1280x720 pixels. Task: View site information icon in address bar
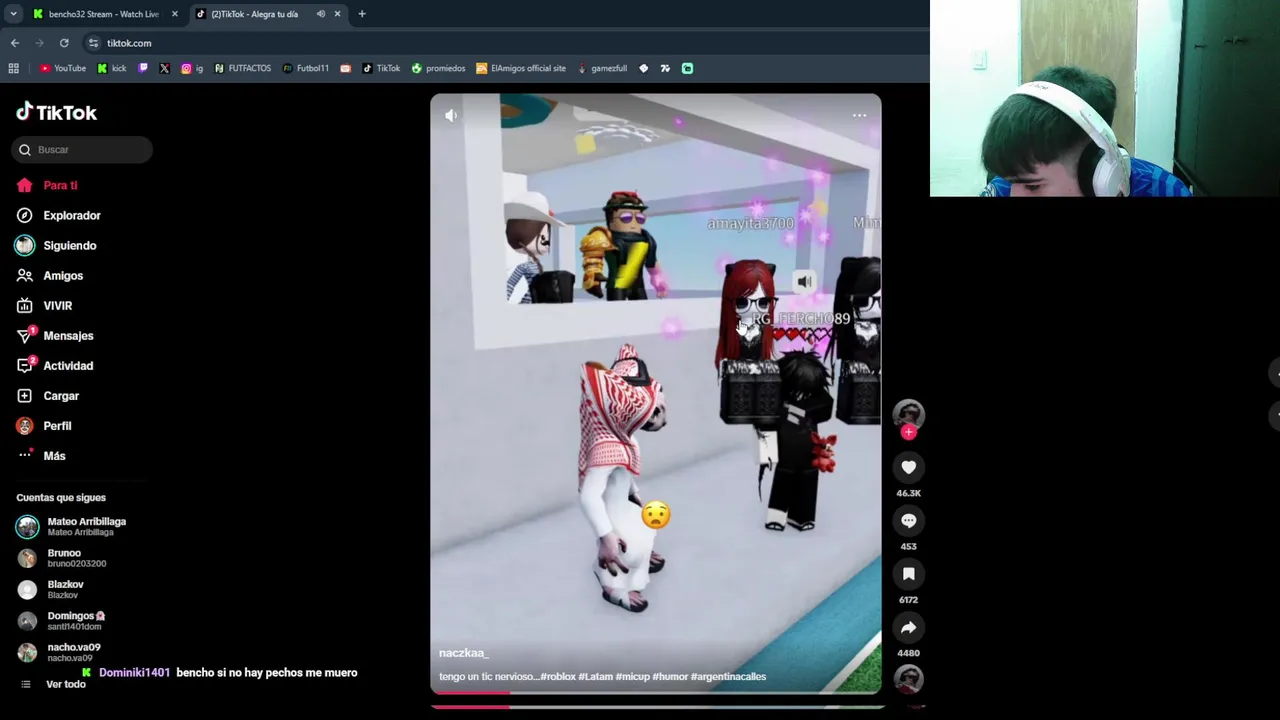coord(93,43)
